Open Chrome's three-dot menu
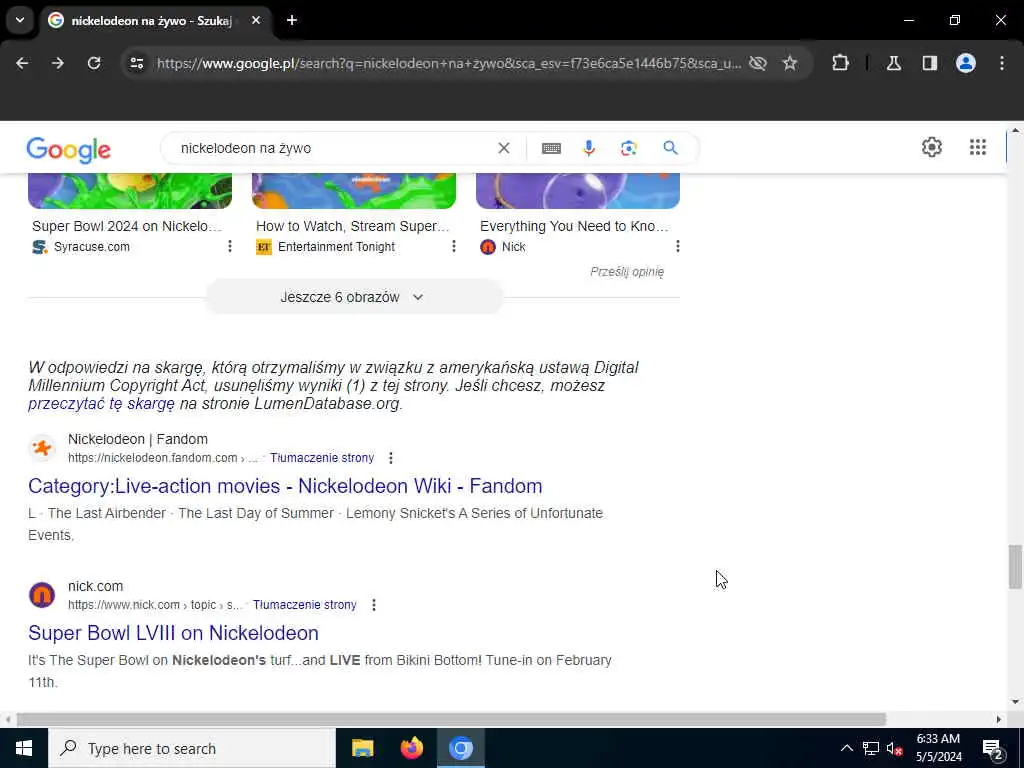The height and width of the screenshot is (768, 1024). [1002, 63]
